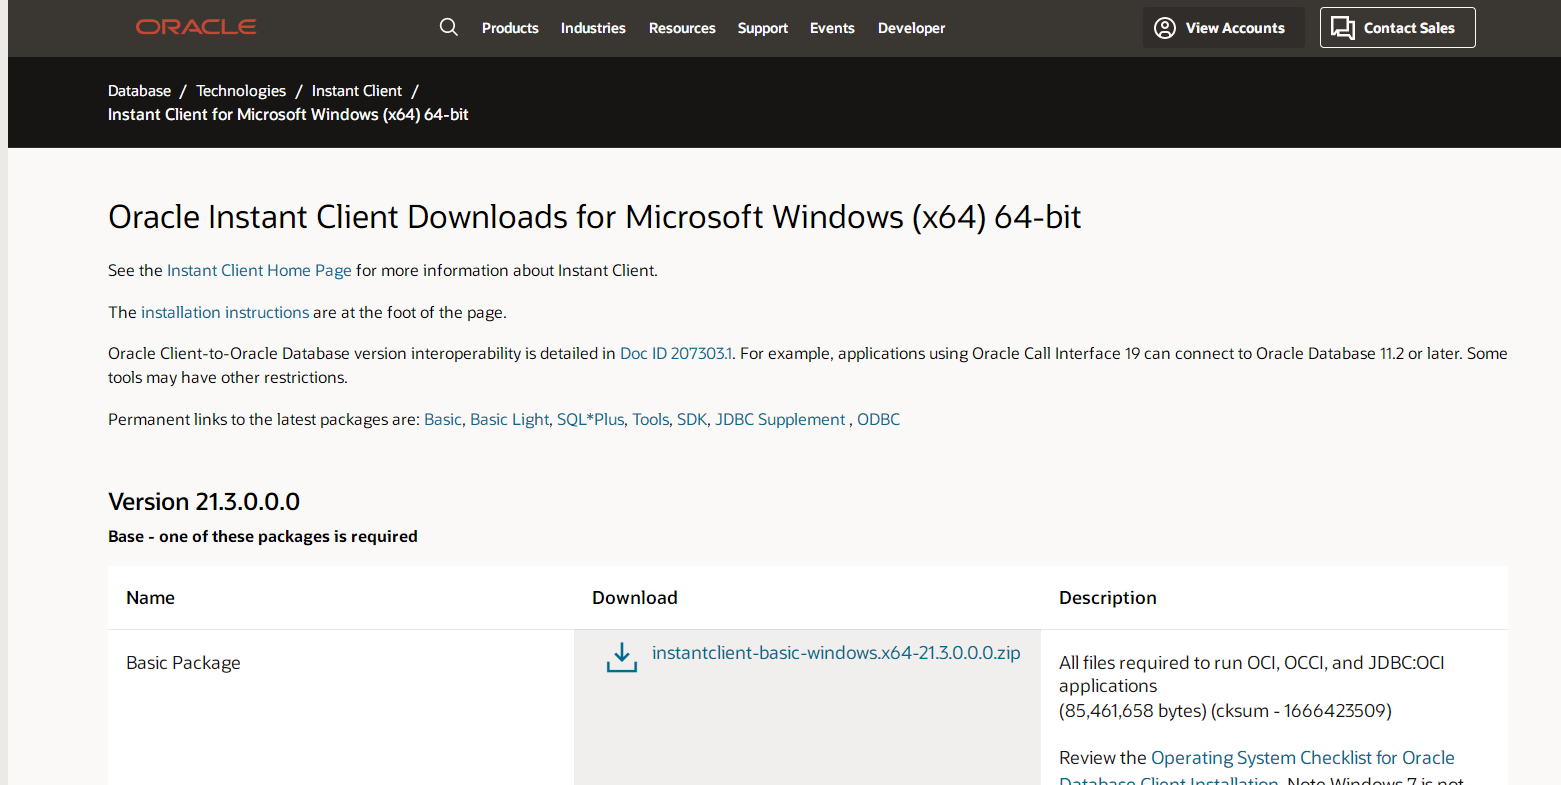This screenshot has width=1561, height=785.
Task: Download instantclient-basic-windows.x64-21.3.0.0.0.zip
Action: 836,653
